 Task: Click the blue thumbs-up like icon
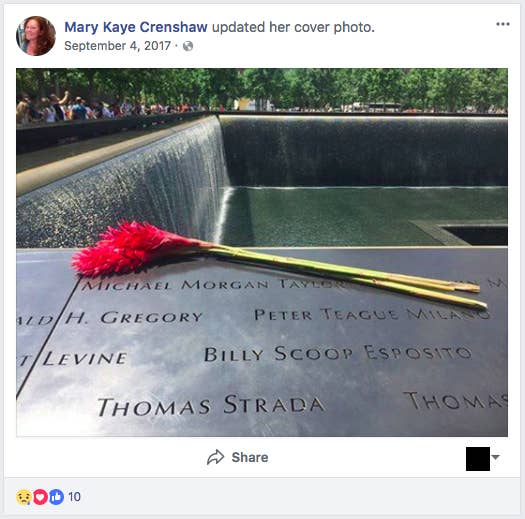57,497
